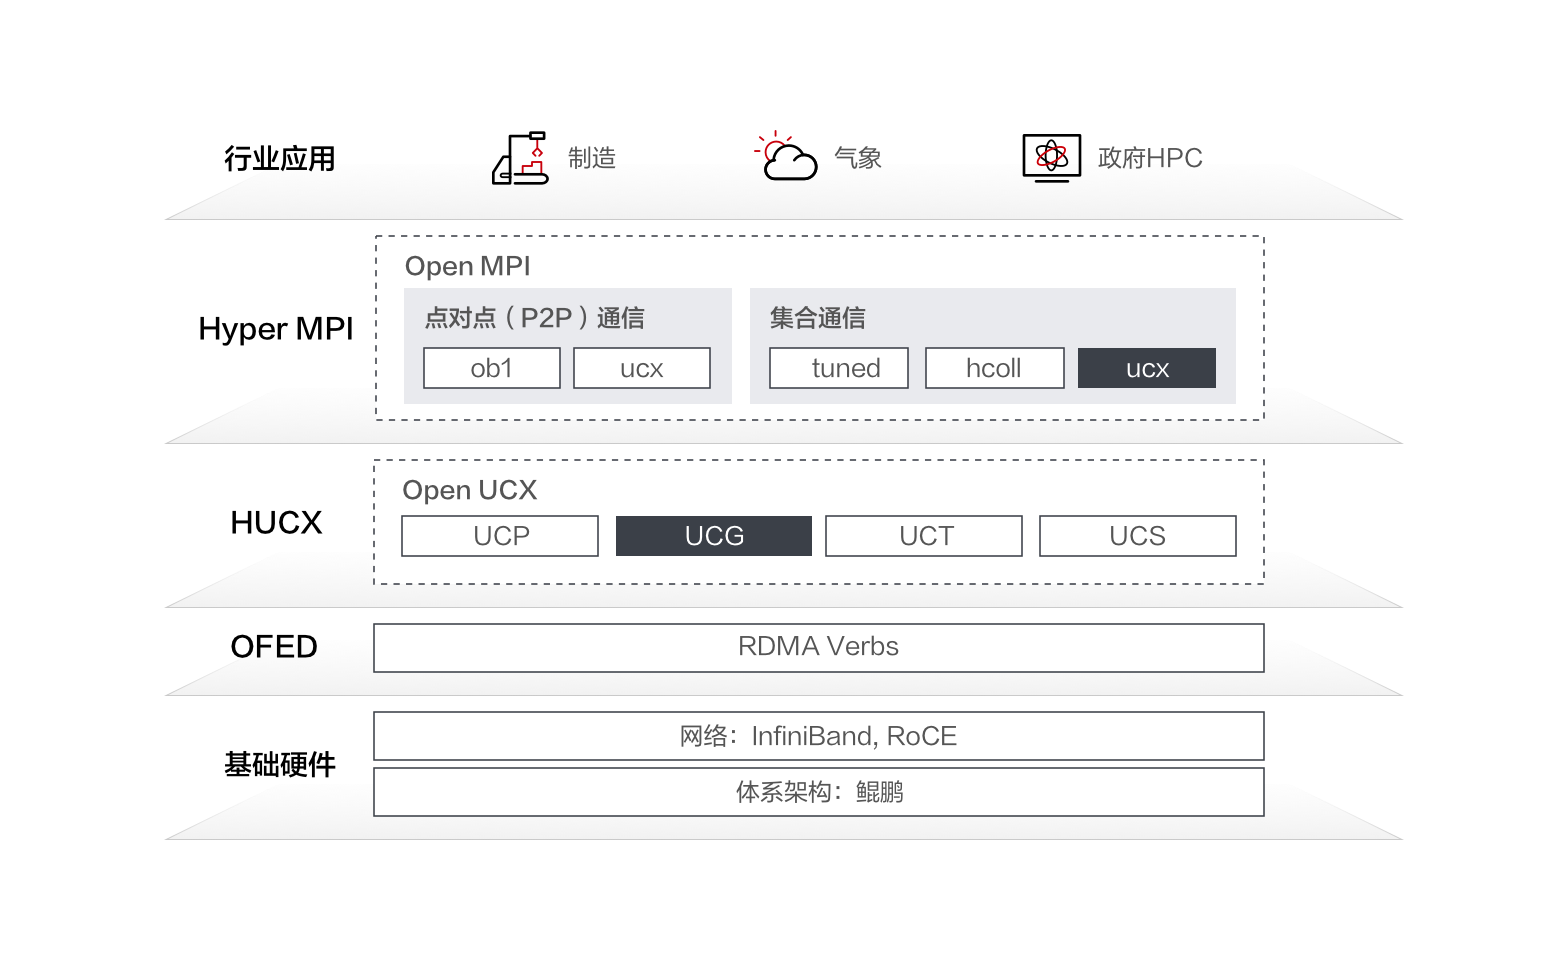Image resolution: width=1568 pixels, height=964 pixels.
Task: Click the RDMA Verbs bar
Action: pos(819,648)
